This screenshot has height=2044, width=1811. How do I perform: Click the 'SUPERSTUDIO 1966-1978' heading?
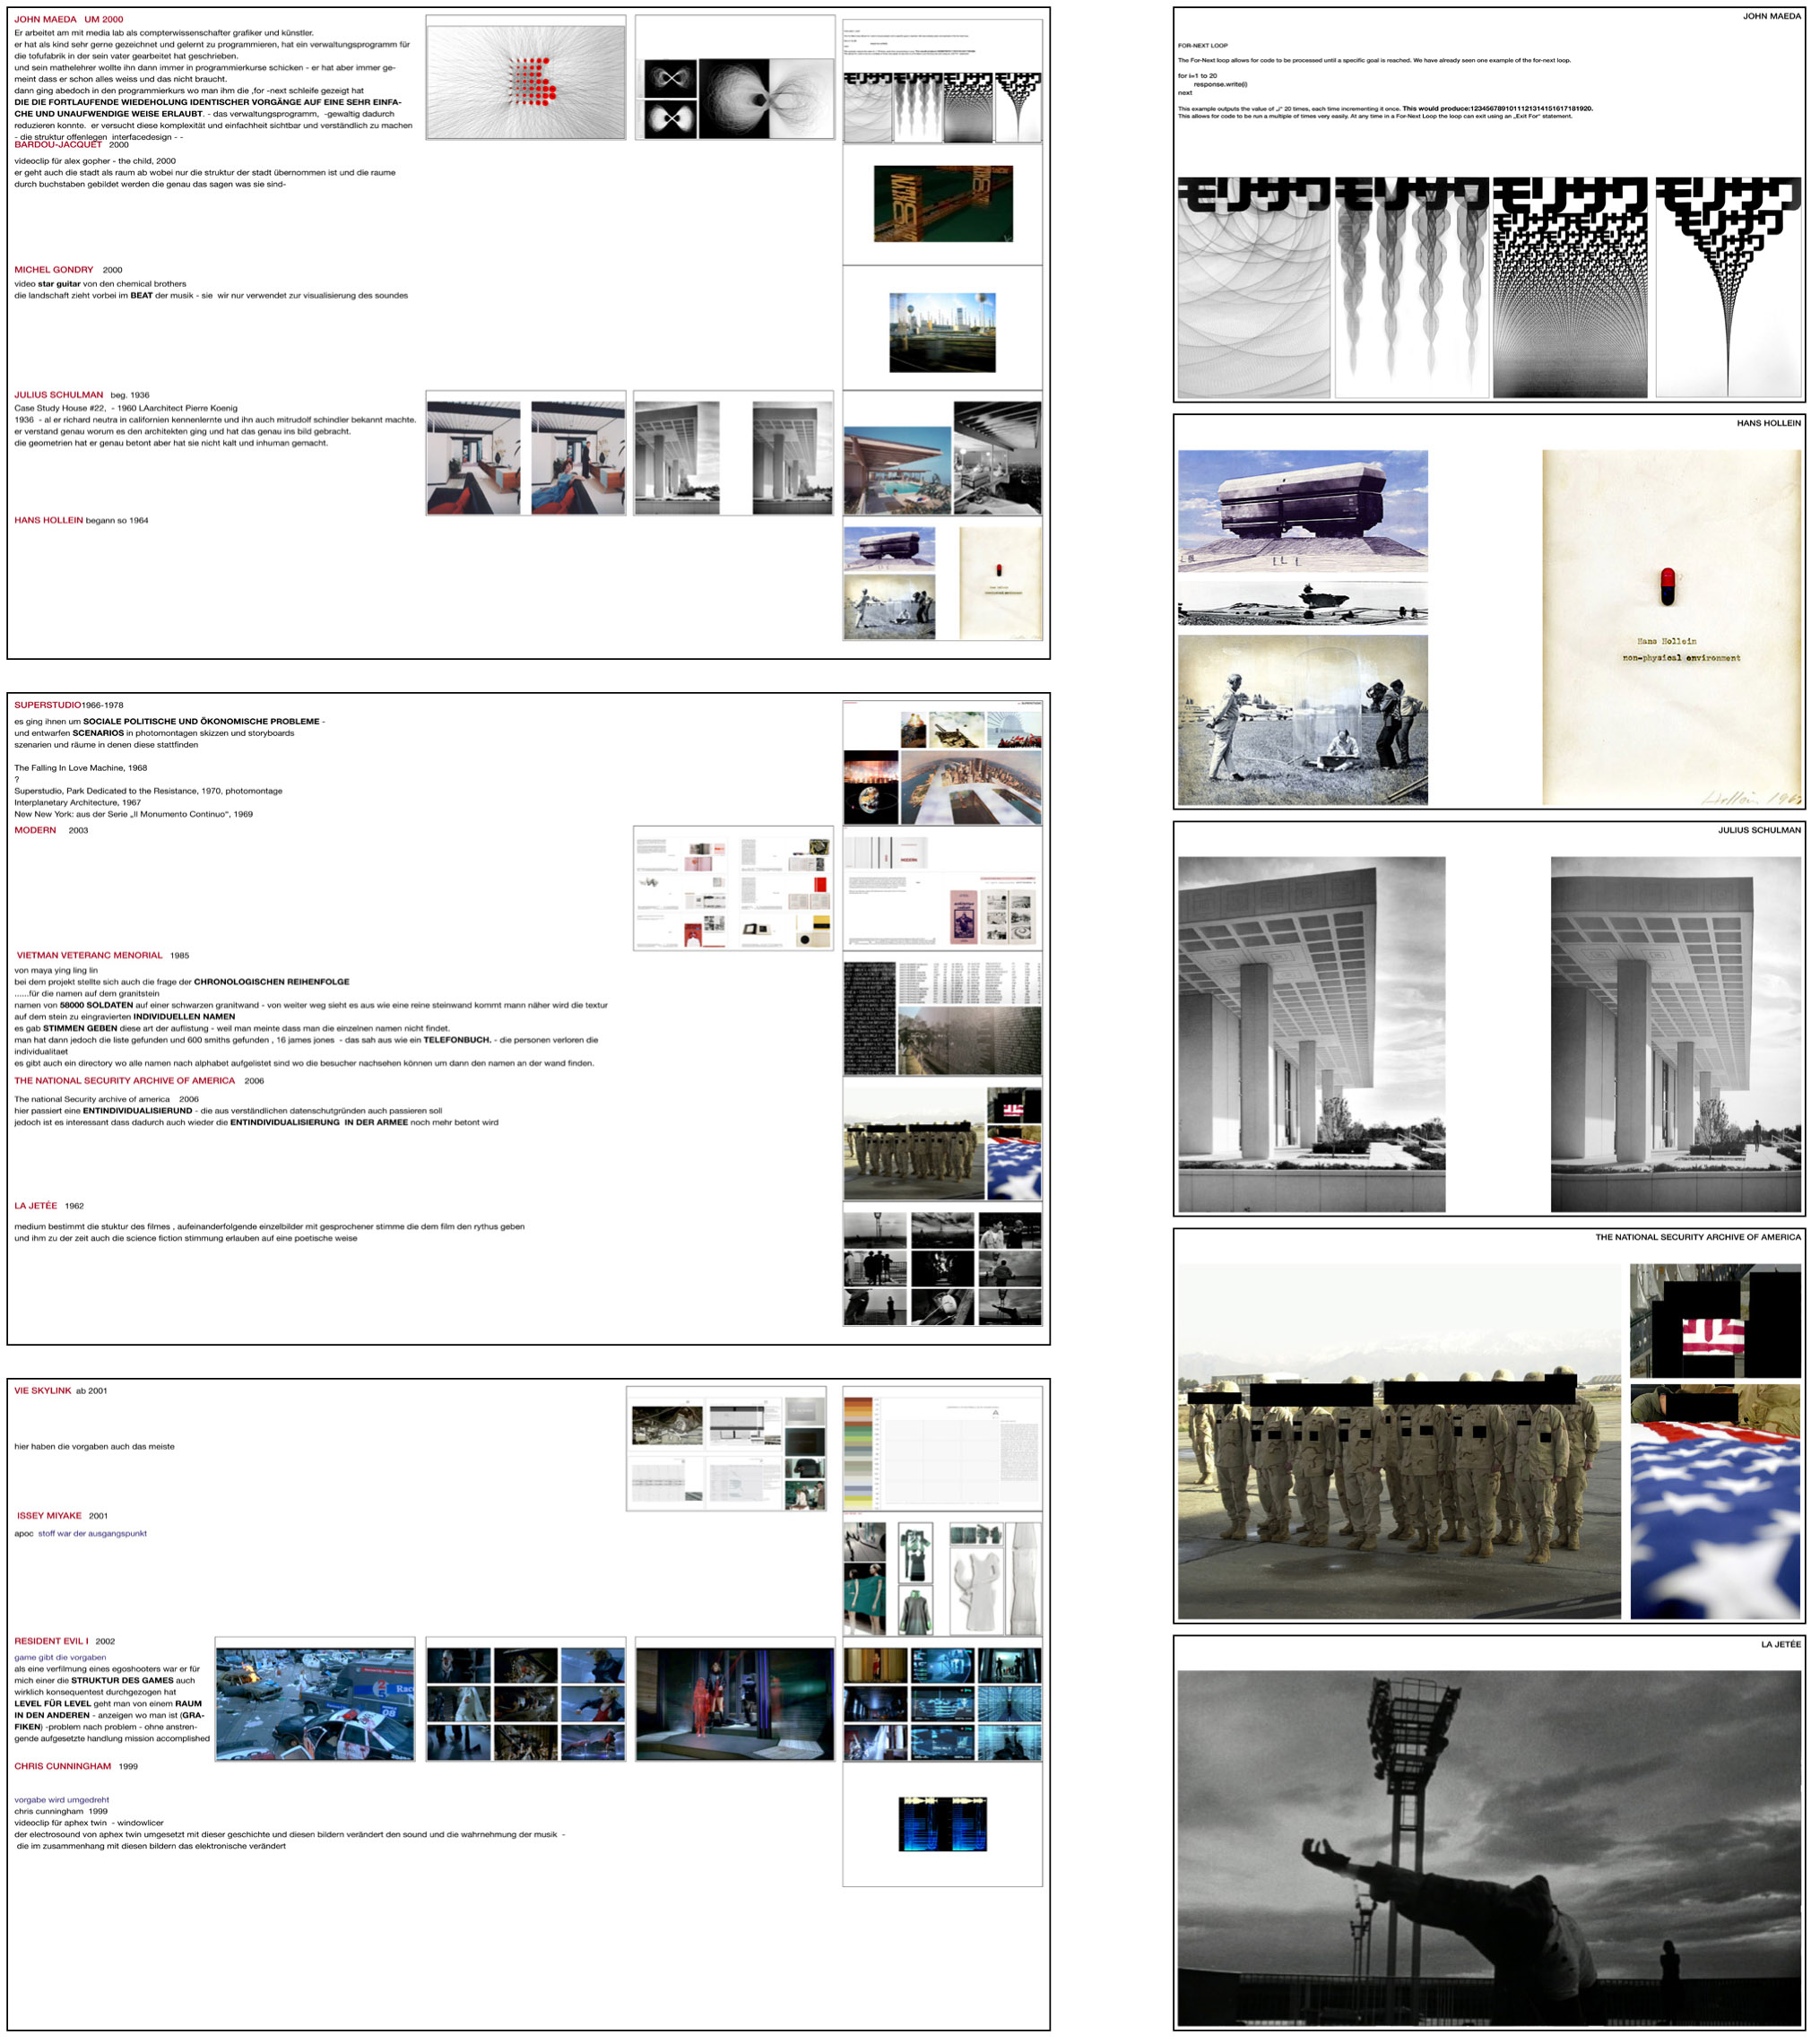(69, 705)
